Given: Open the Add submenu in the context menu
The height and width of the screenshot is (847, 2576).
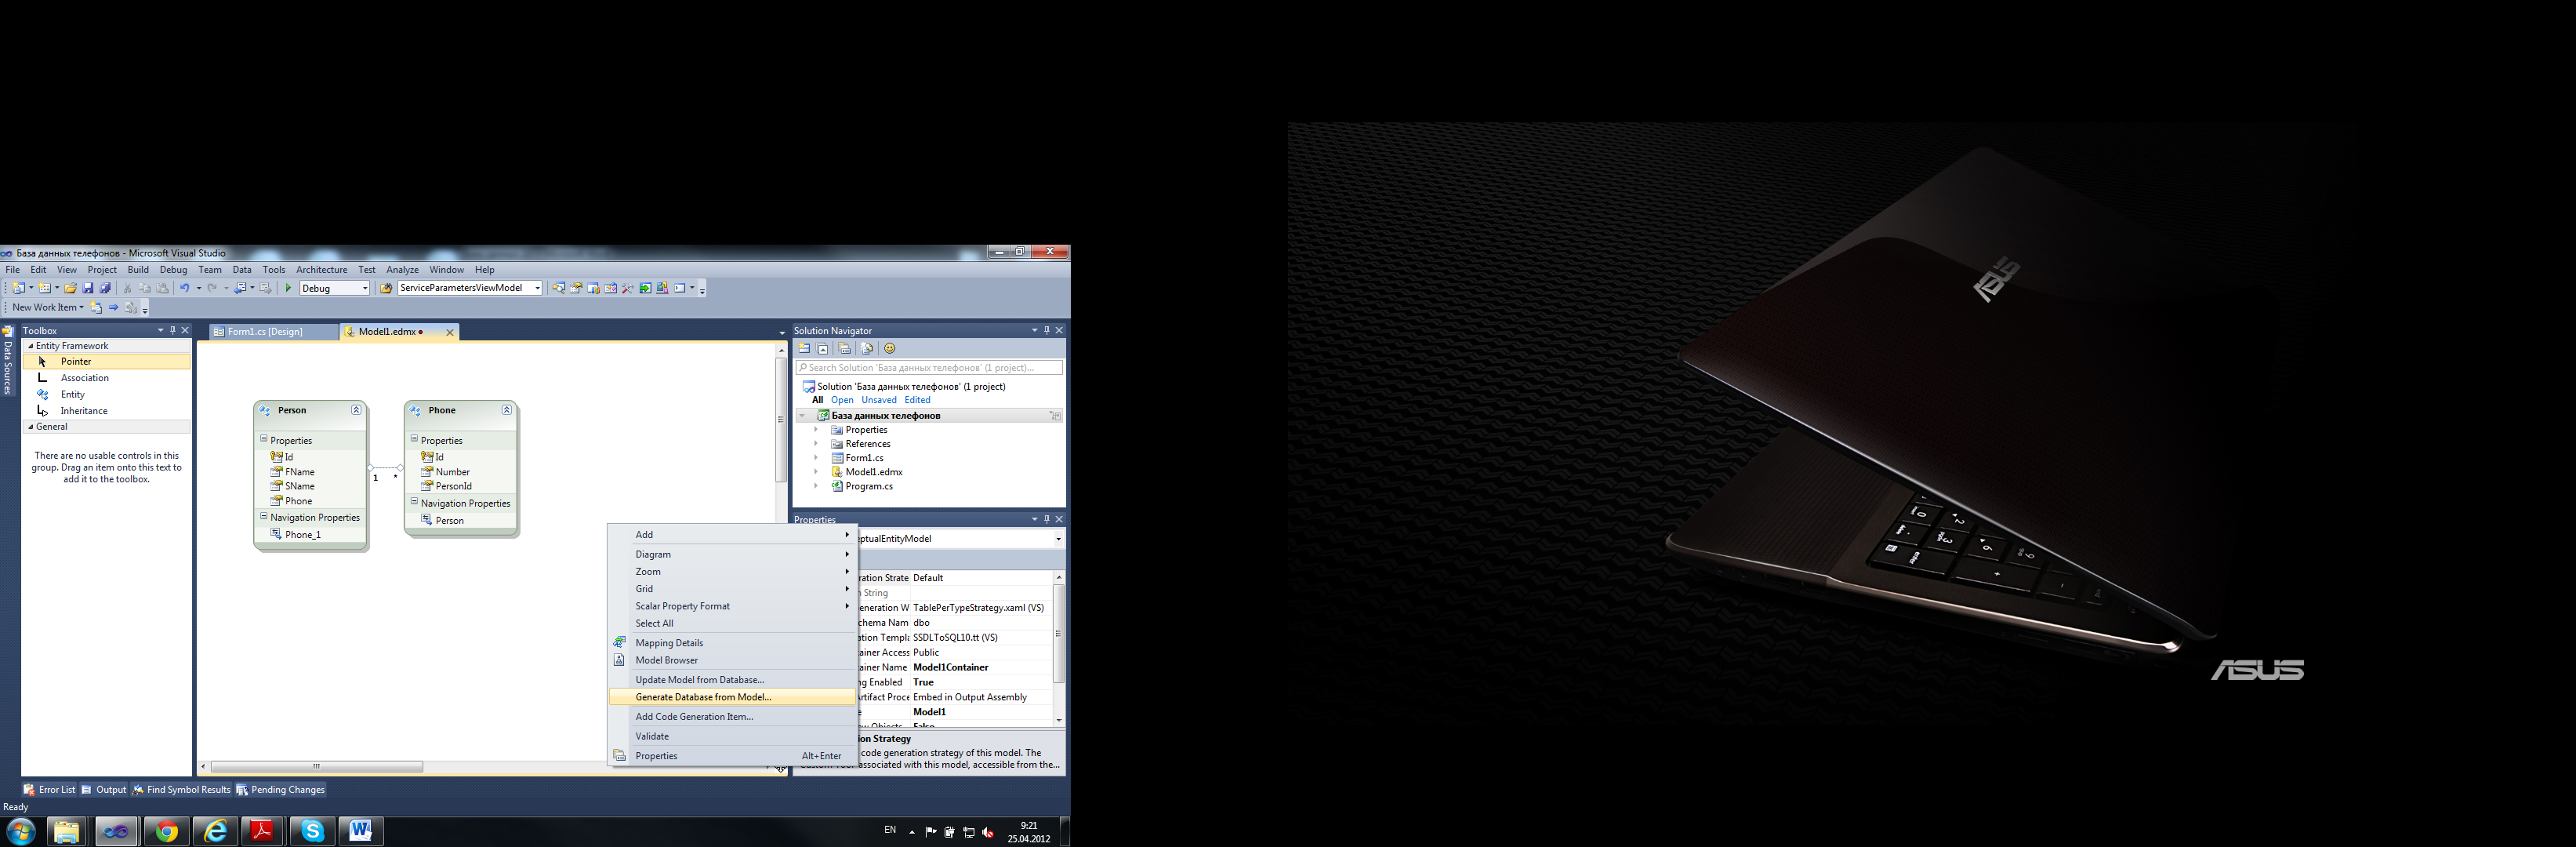Looking at the screenshot, I should [732, 535].
